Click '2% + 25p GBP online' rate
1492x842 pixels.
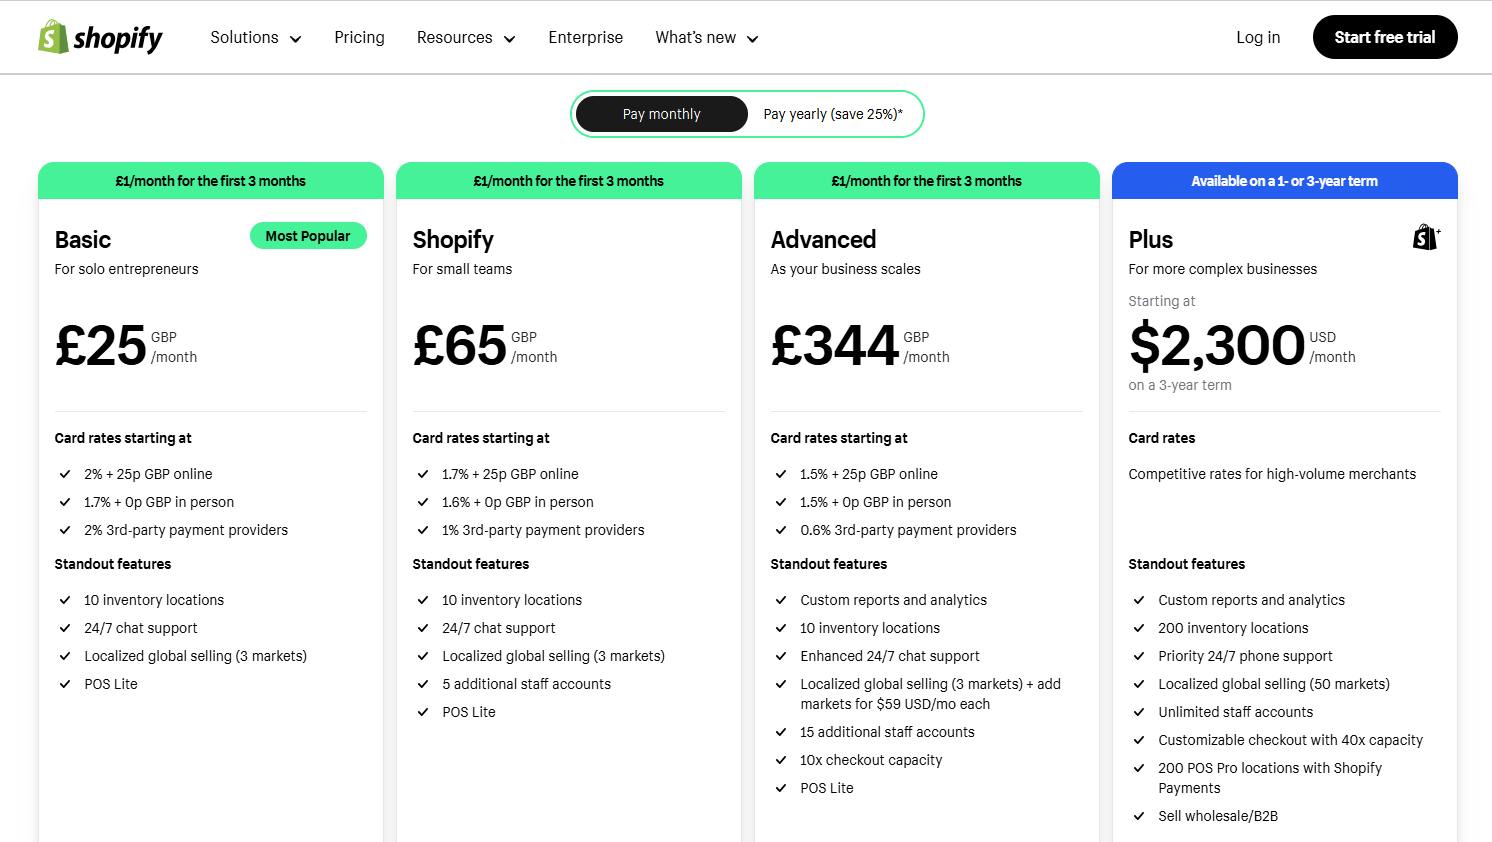coord(148,474)
